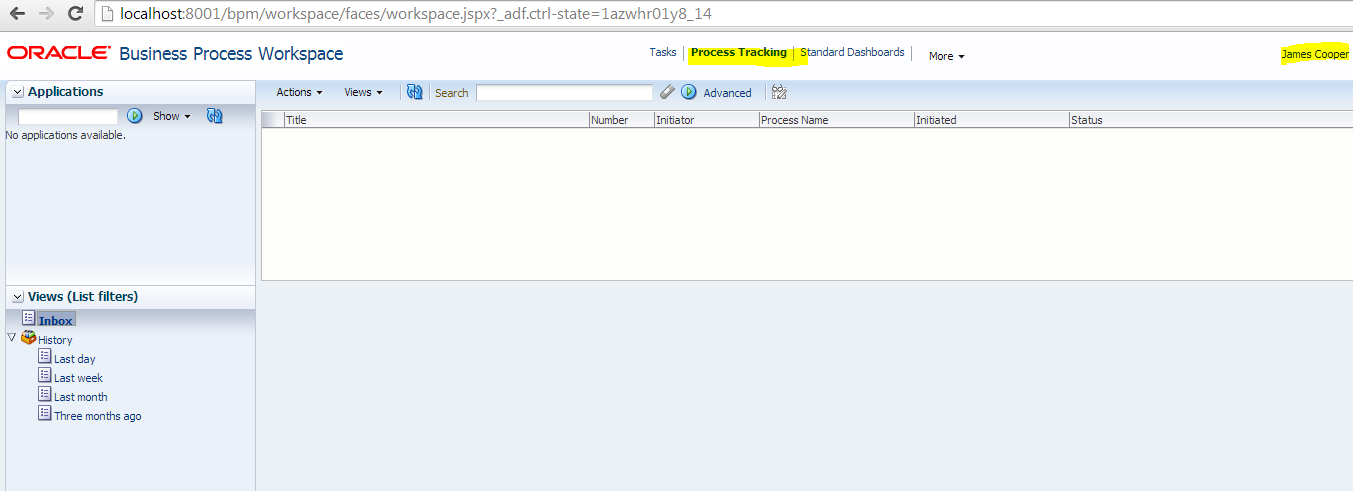Go forward using the browser forward arrow

pyautogui.click(x=46, y=14)
